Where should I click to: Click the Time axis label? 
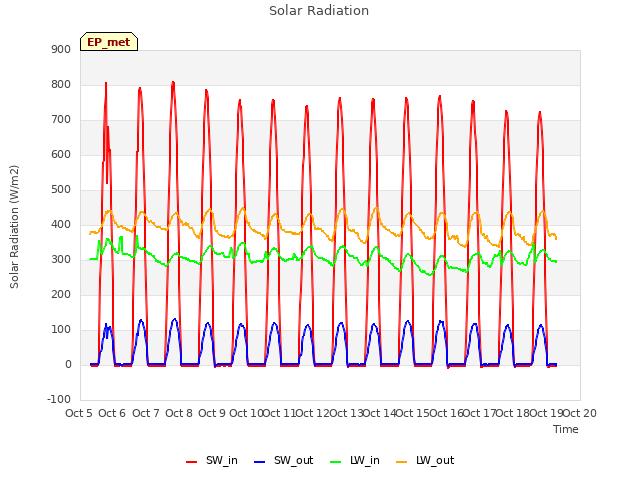click(566, 429)
